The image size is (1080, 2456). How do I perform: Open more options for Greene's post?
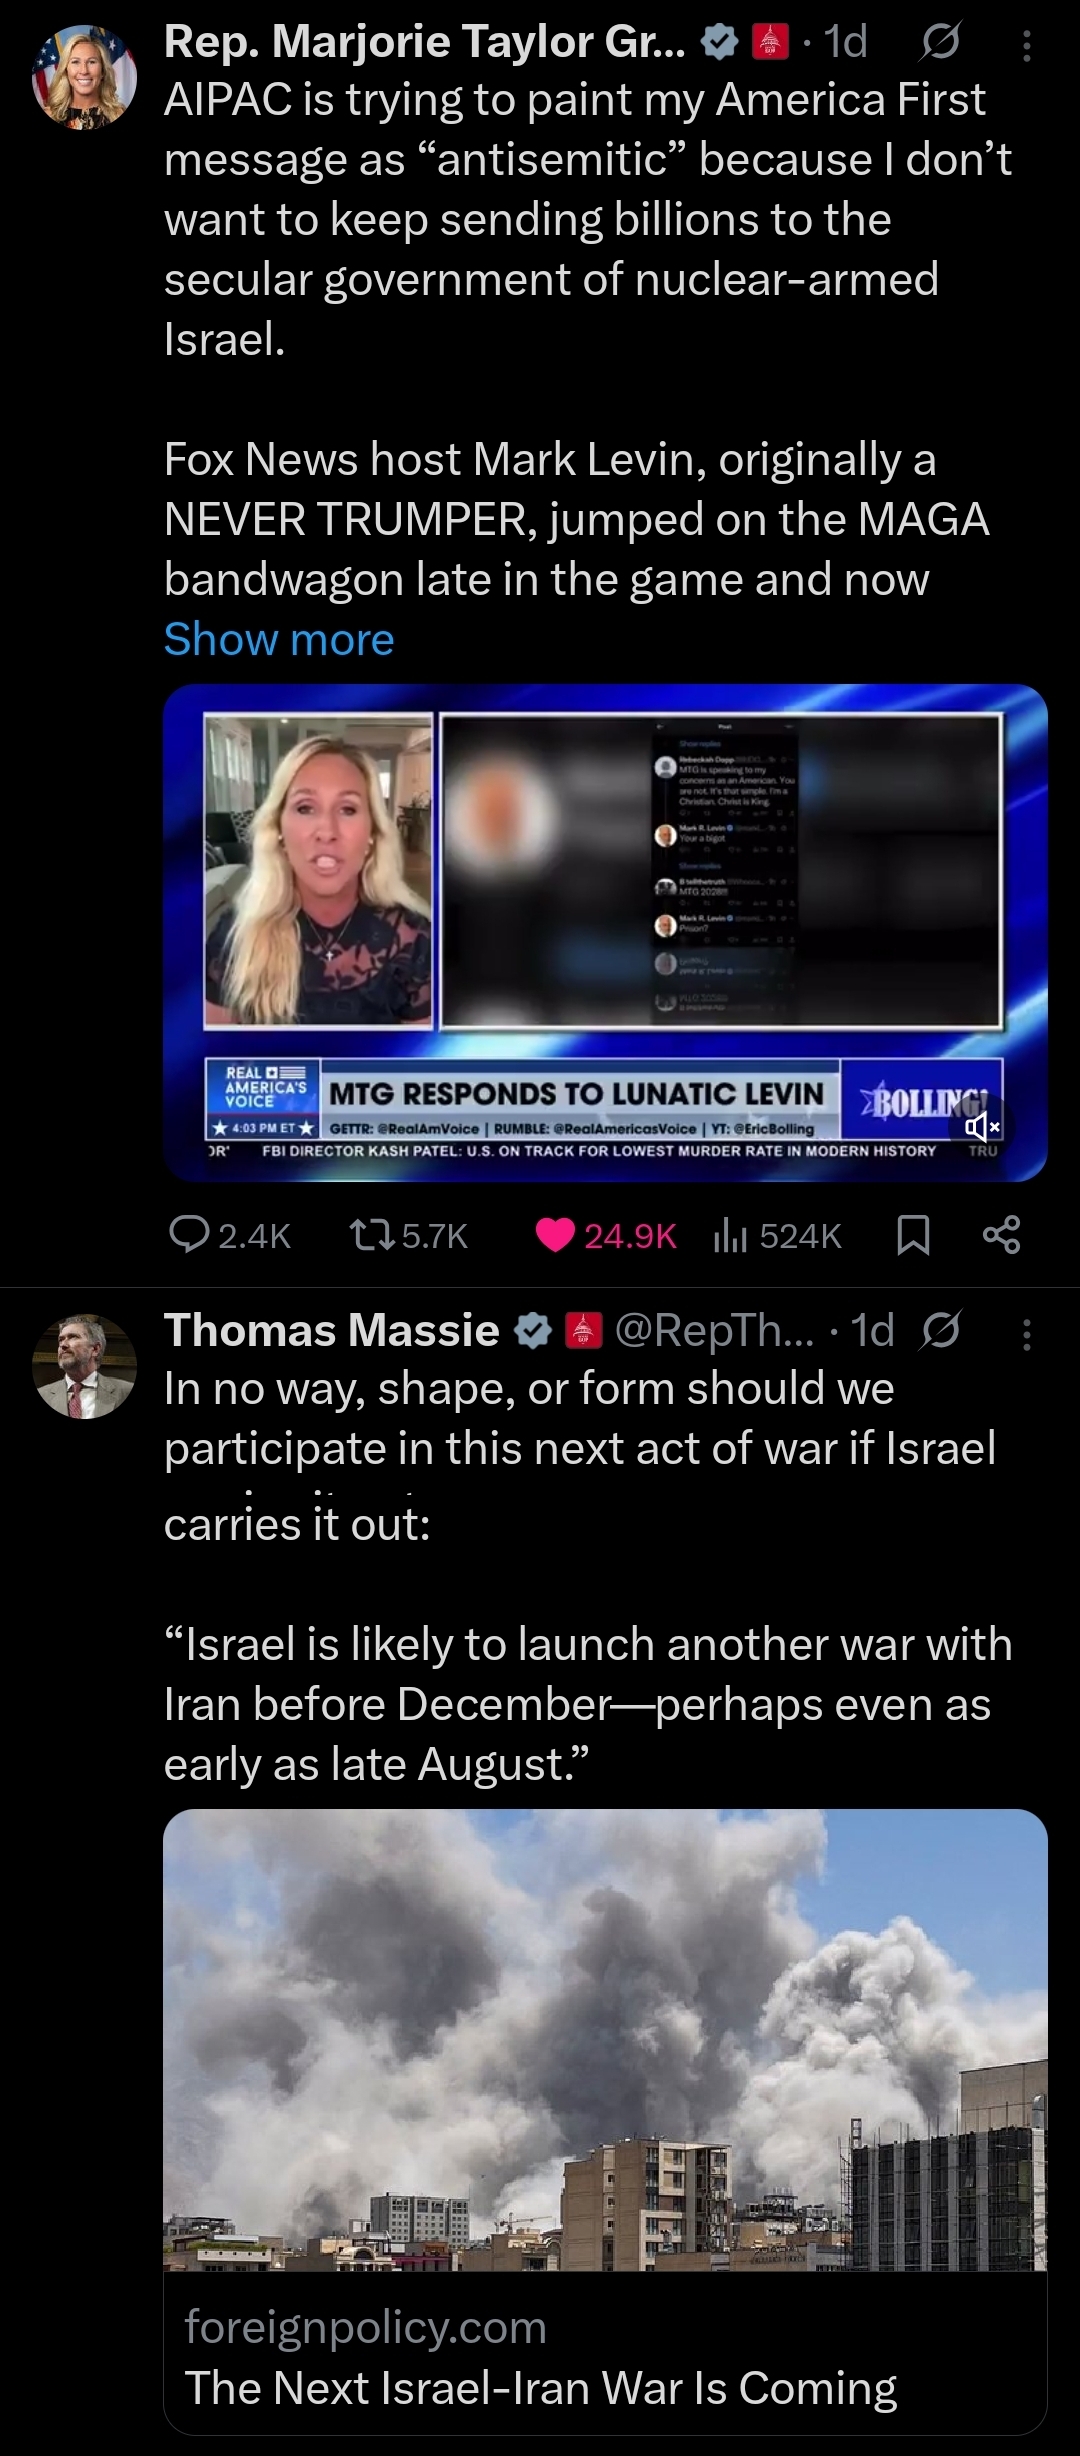[1027, 45]
